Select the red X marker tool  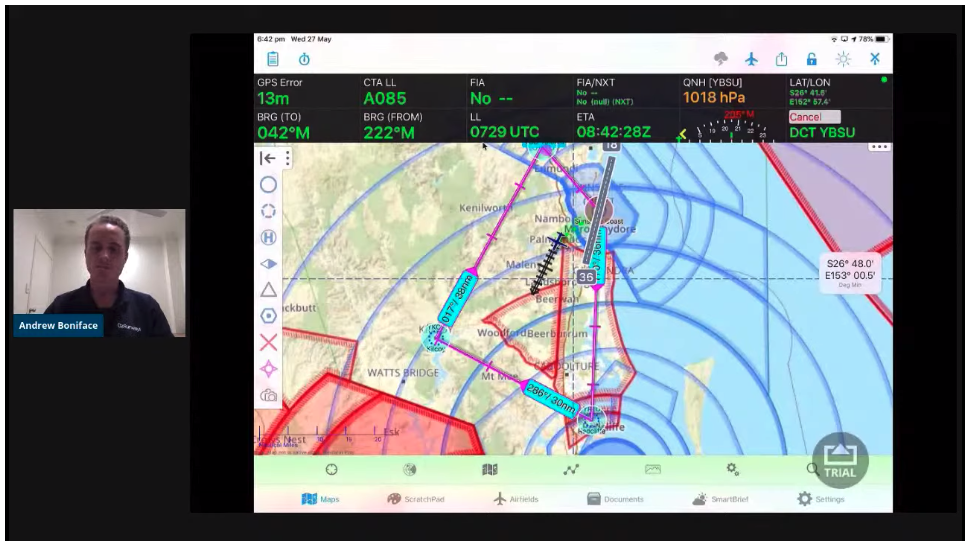pyautogui.click(x=268, y=343)
